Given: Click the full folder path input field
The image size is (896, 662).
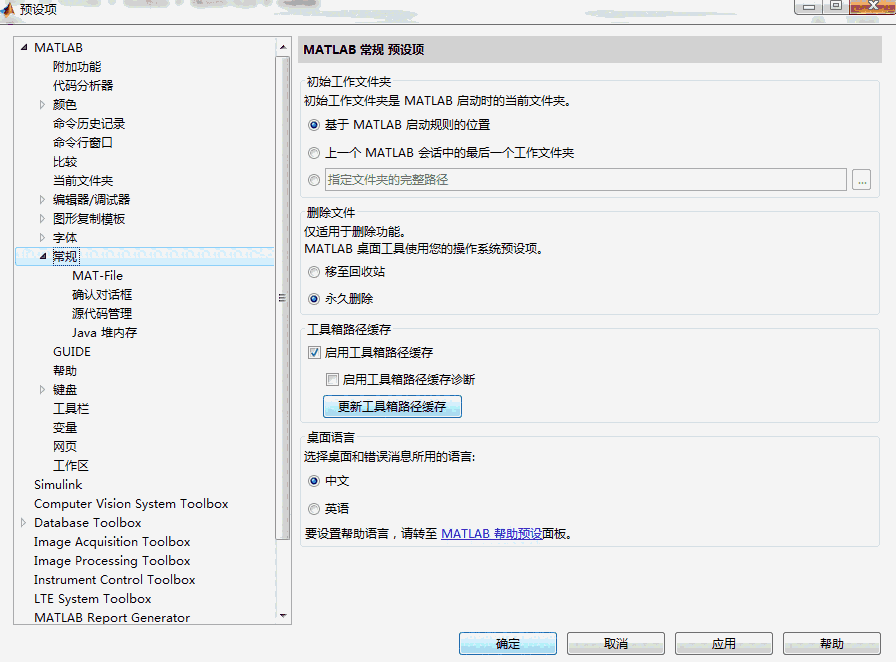Looking at the screenshot, I should coord(586,180).
